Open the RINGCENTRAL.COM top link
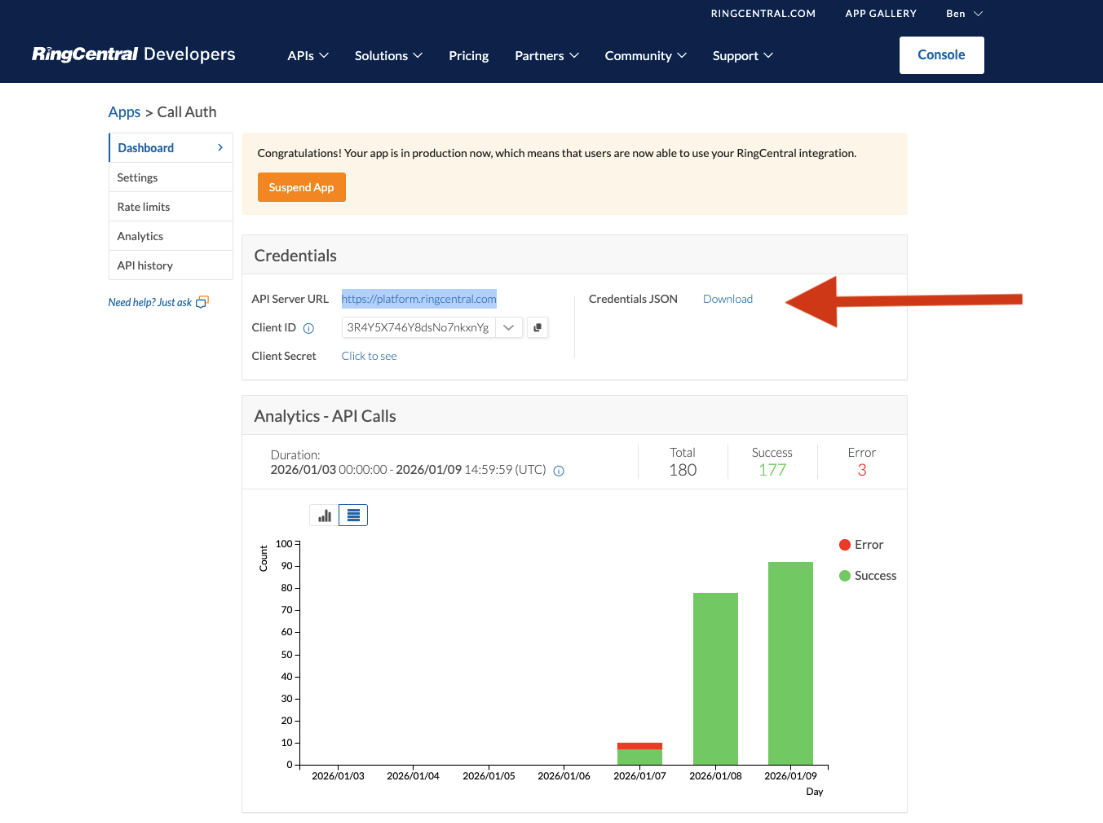 coord(763,13)
